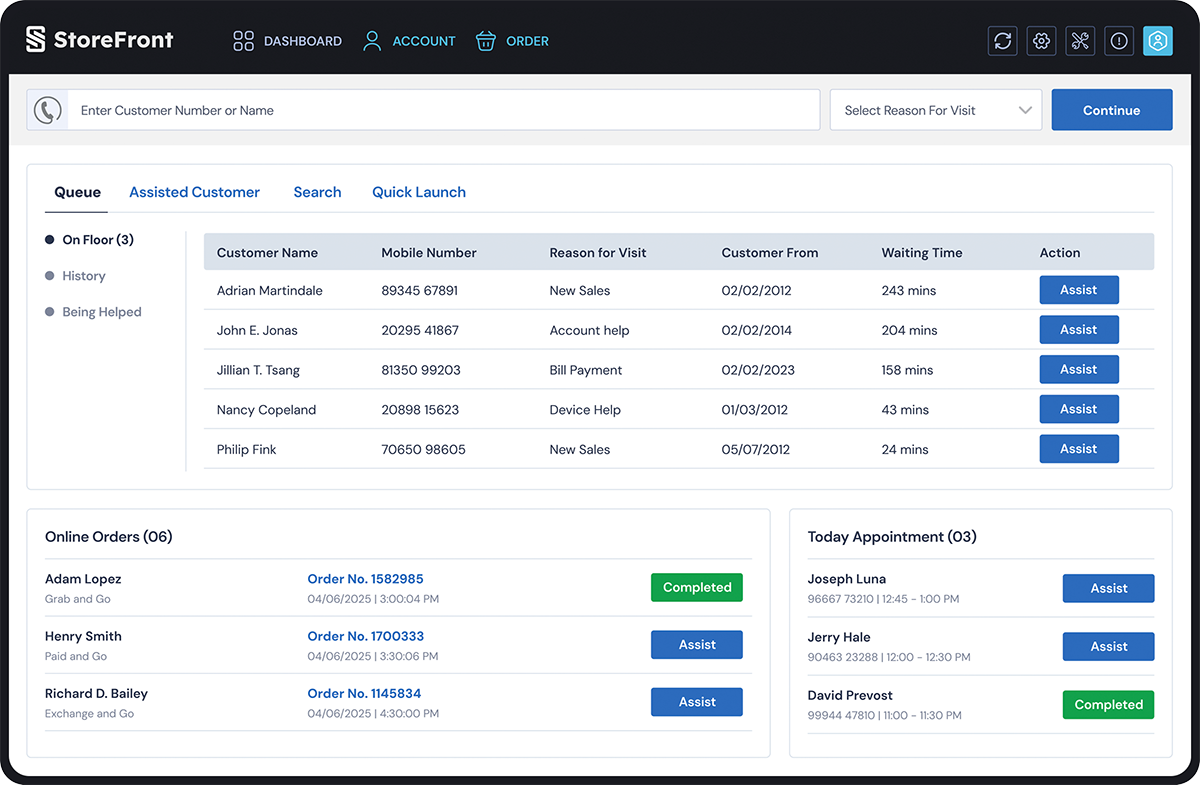Open Order using the basket icon

coord(486,40)
